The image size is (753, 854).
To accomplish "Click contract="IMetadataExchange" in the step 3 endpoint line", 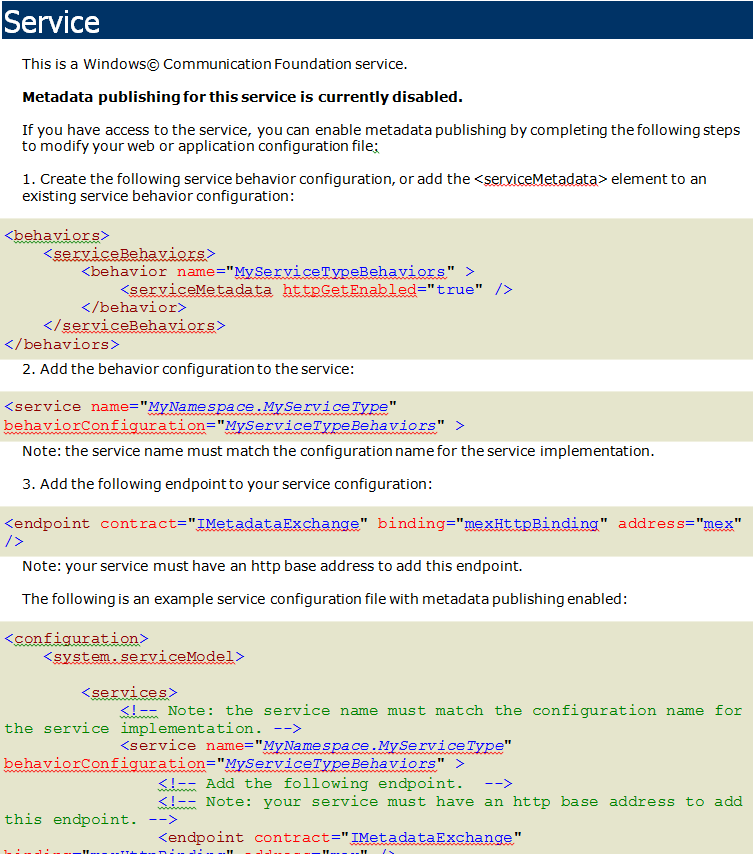I will (234, 523).
